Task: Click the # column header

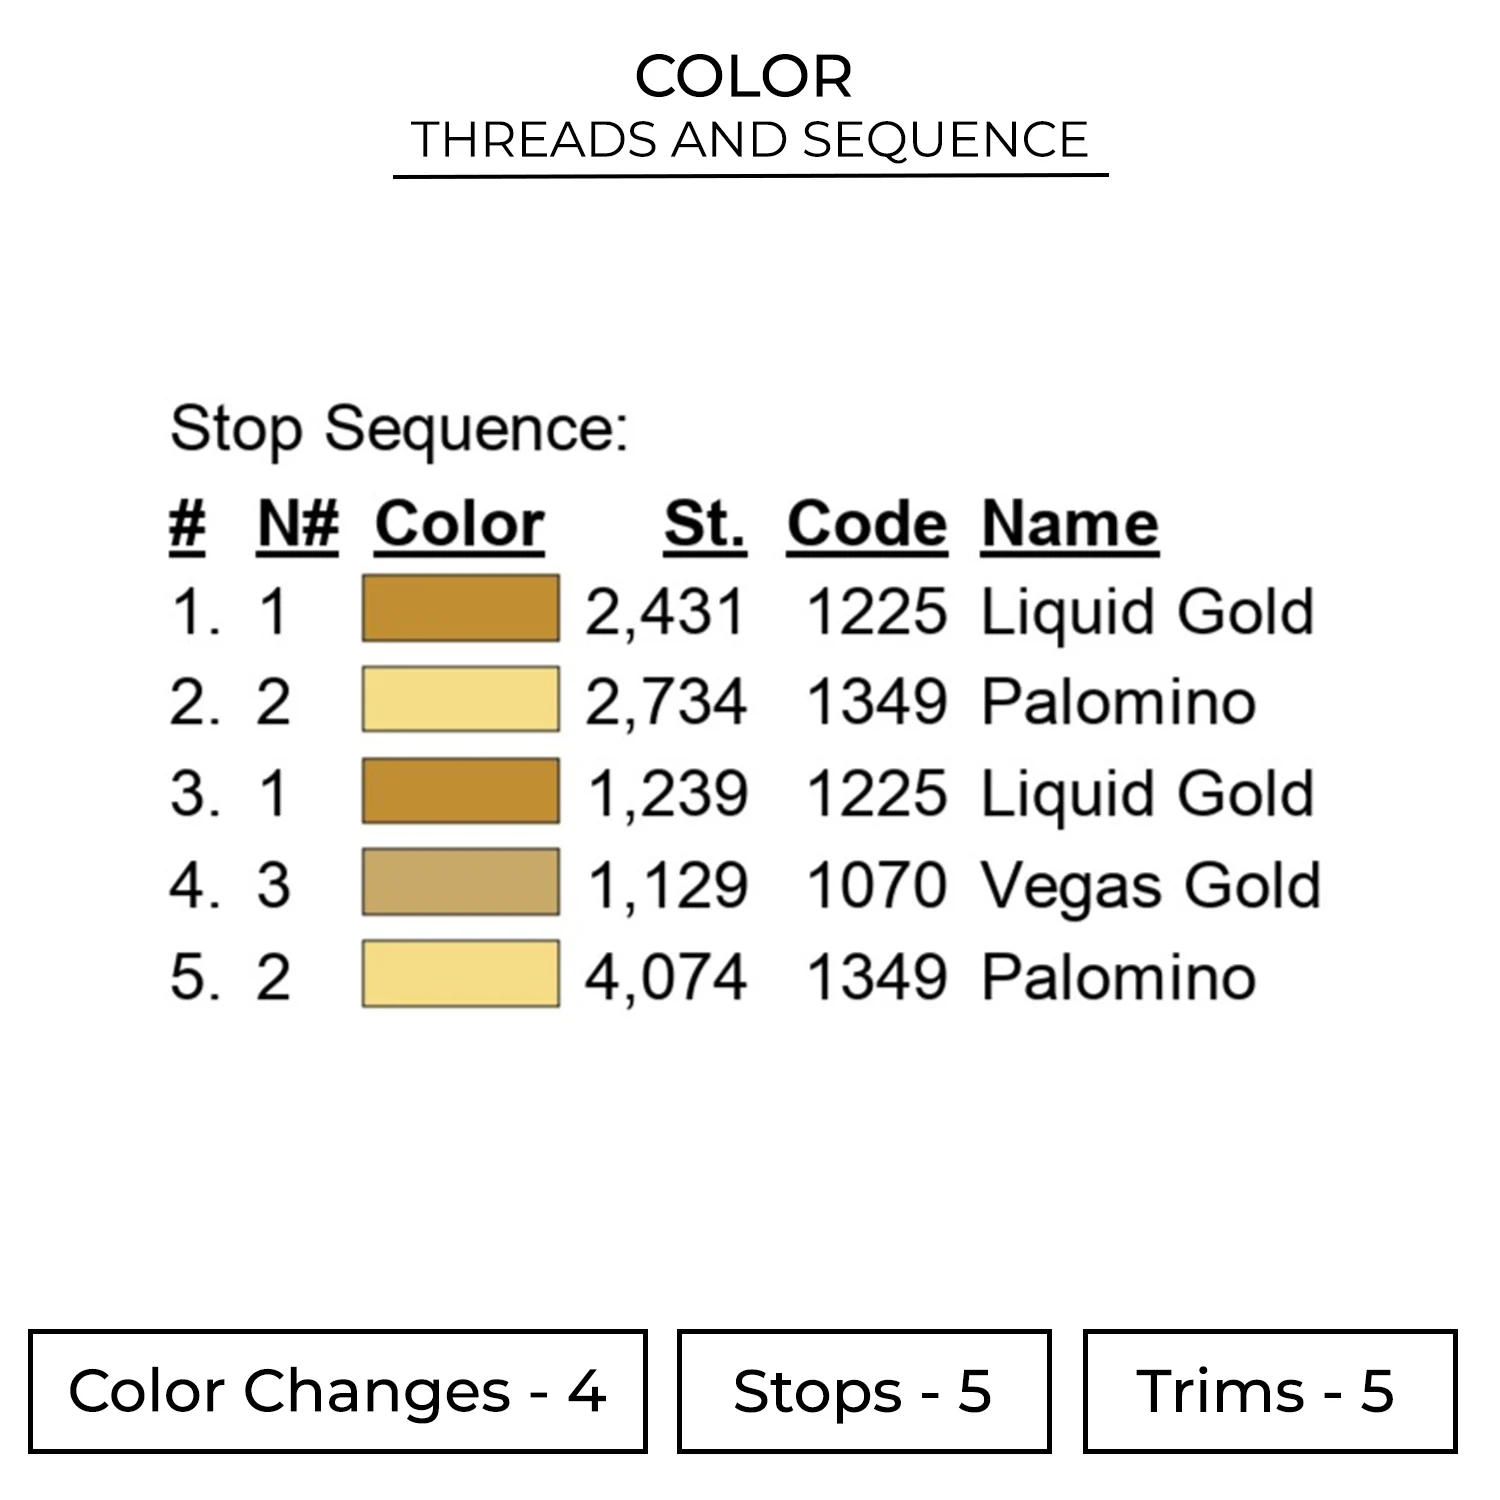Action: pos(187,524)
